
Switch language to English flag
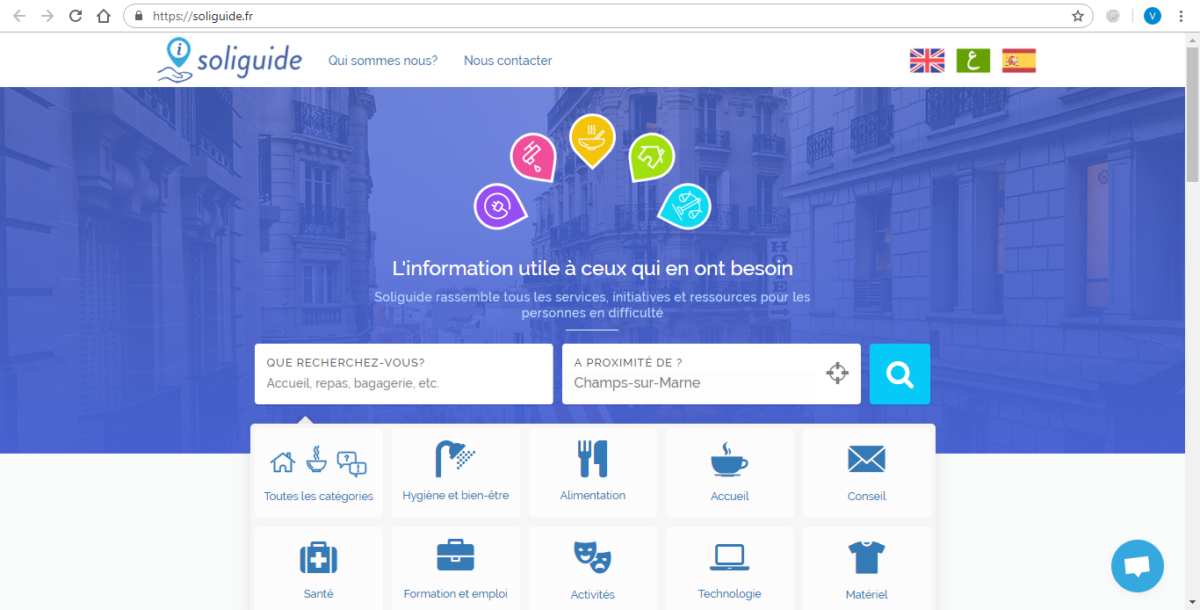tap(927, 61)
